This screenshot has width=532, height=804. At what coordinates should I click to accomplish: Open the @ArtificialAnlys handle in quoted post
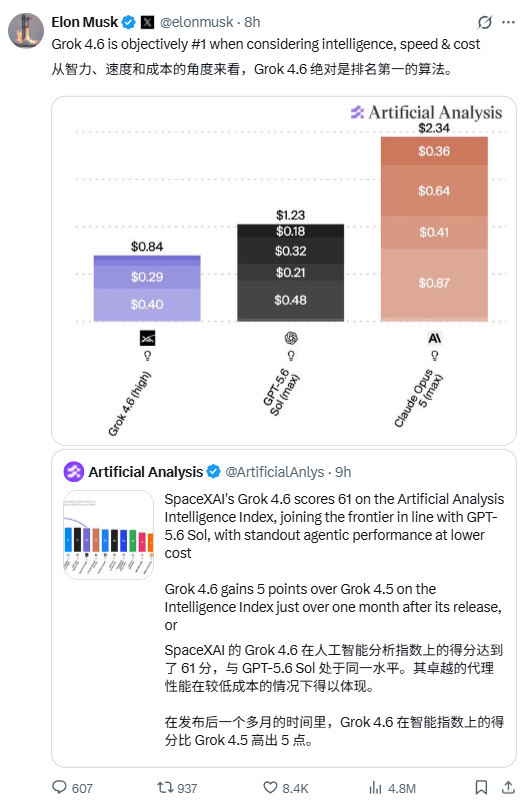click(x=275, y=472)
